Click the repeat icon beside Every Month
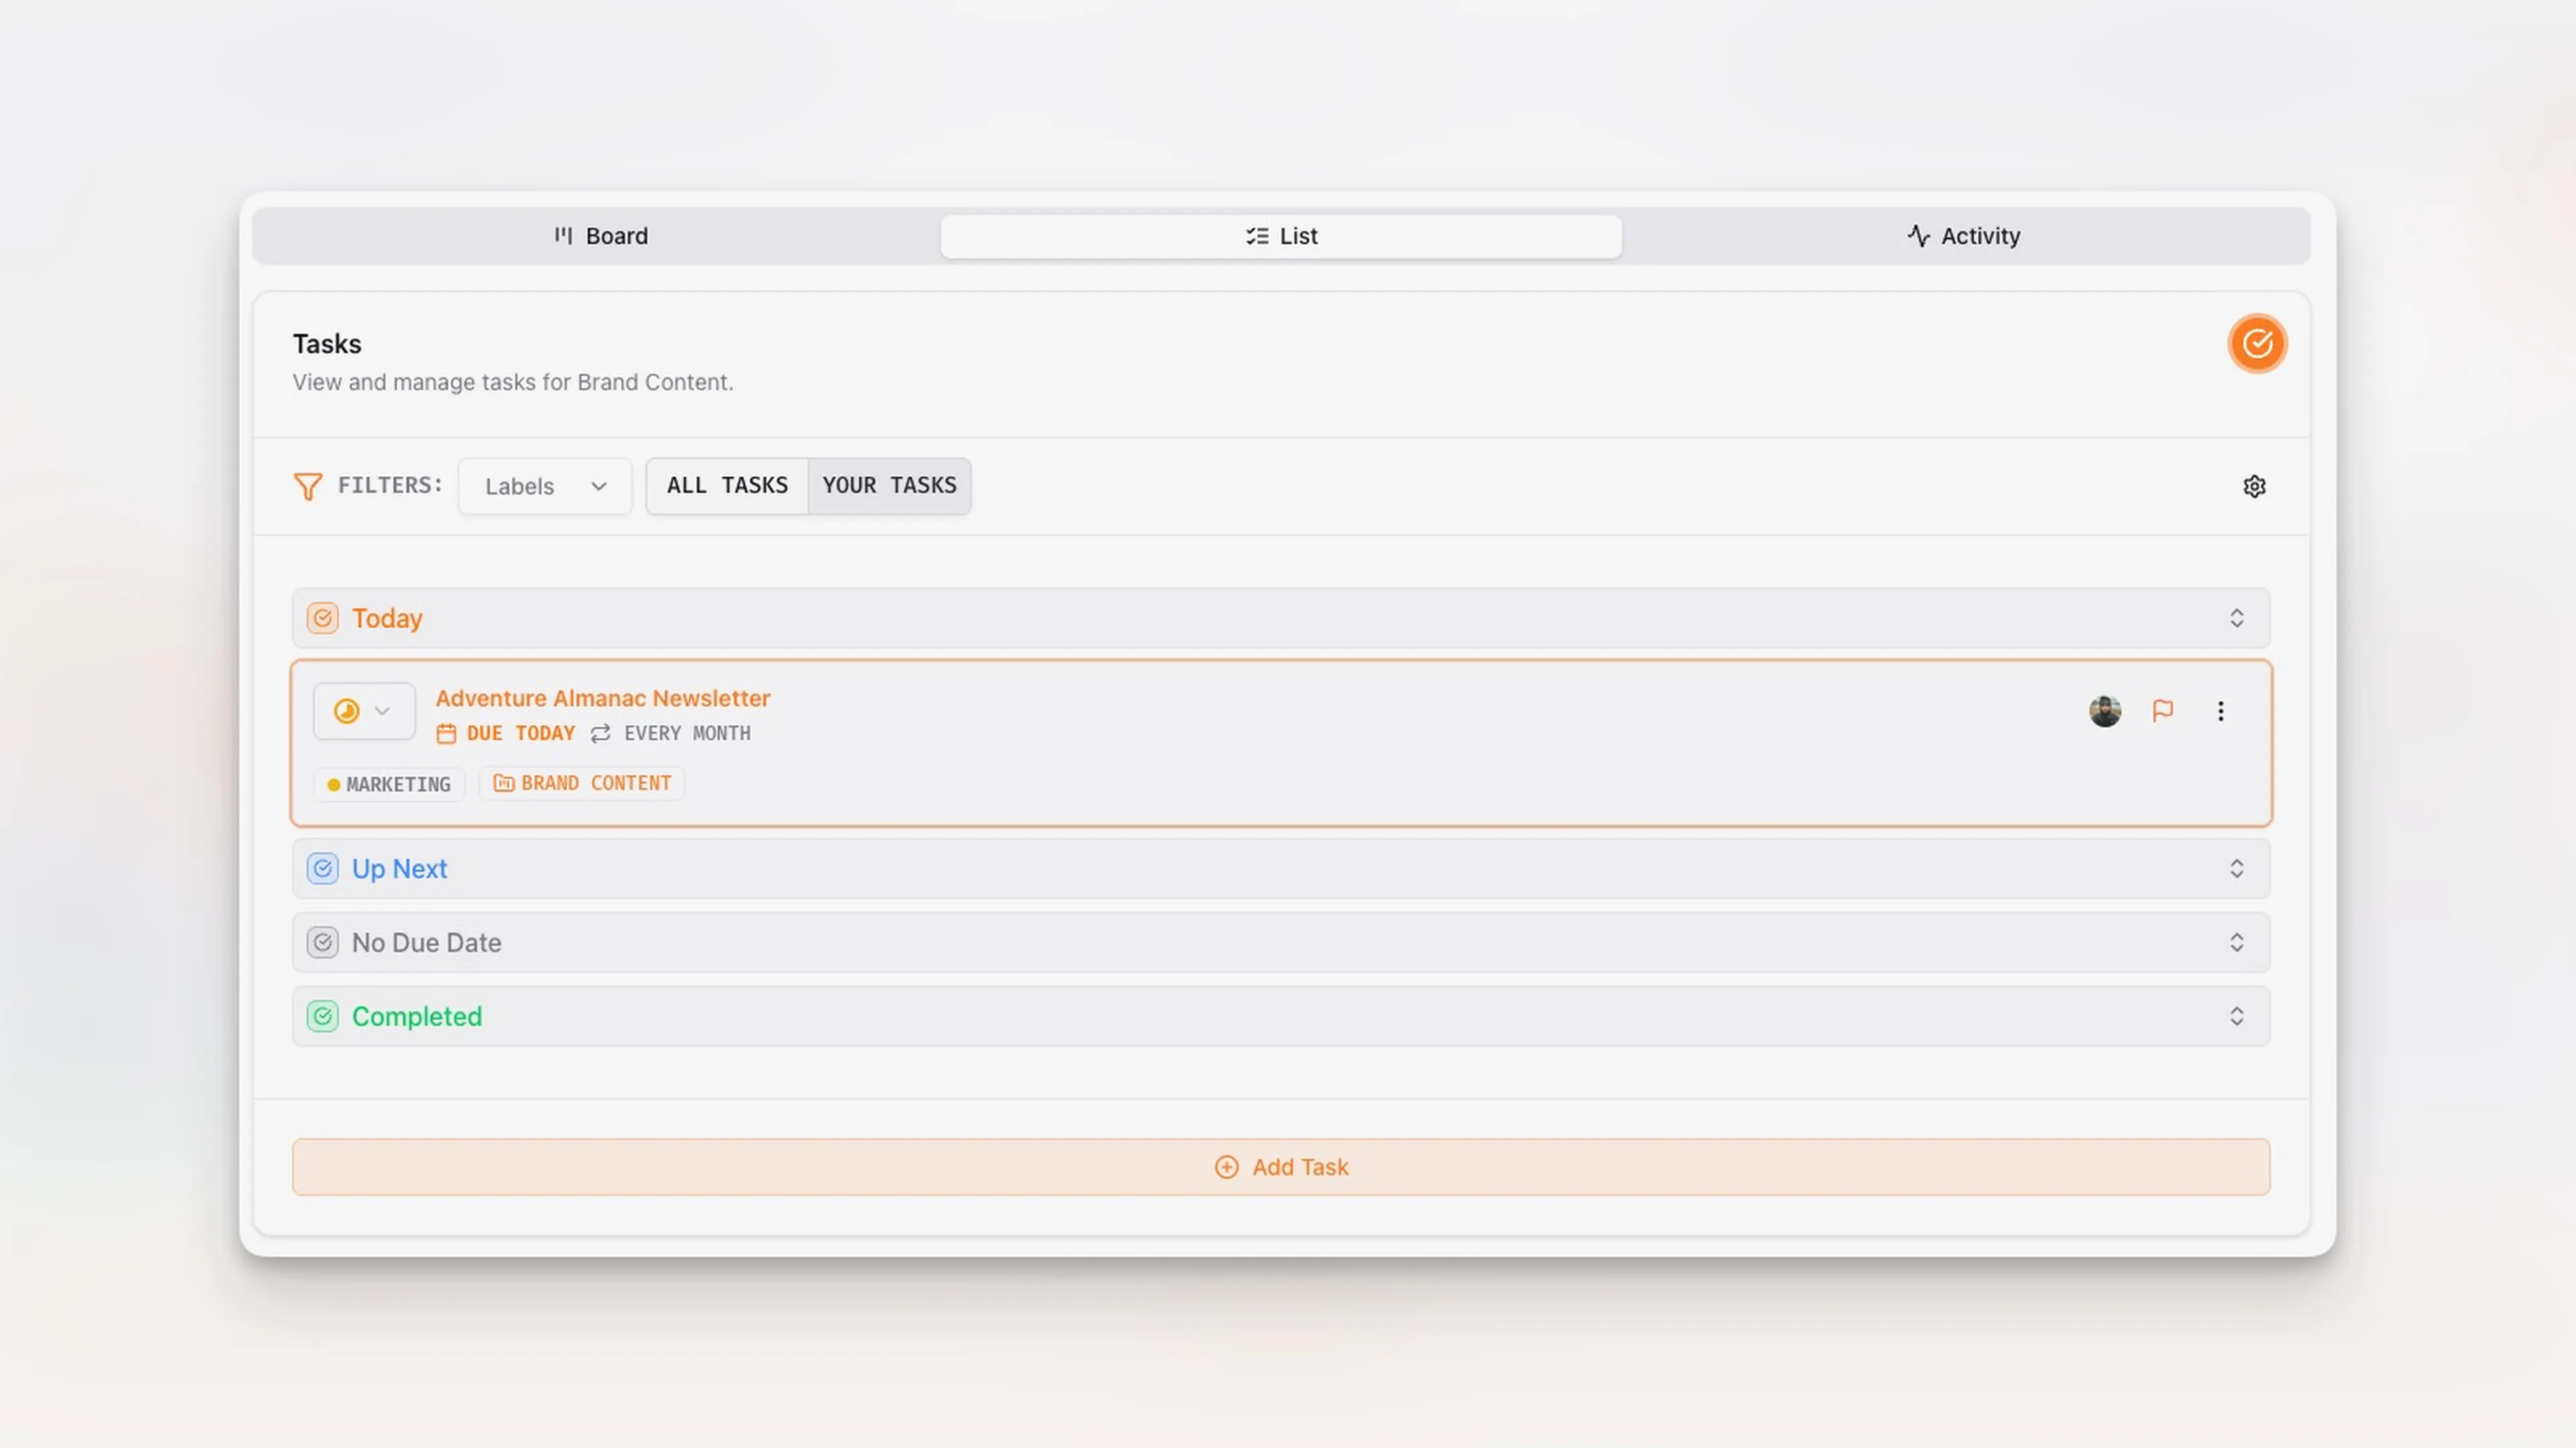2576x1448 pixels. [600, 734]
